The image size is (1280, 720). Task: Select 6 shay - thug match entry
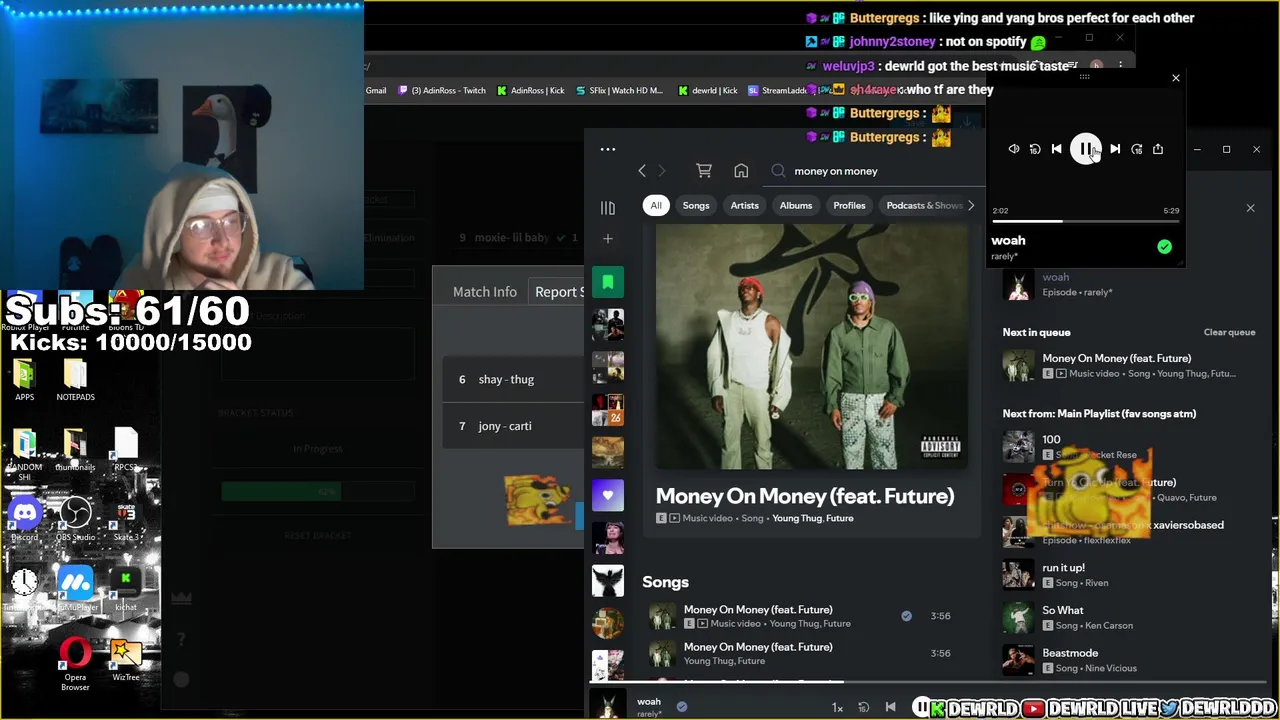click(514, 379)
